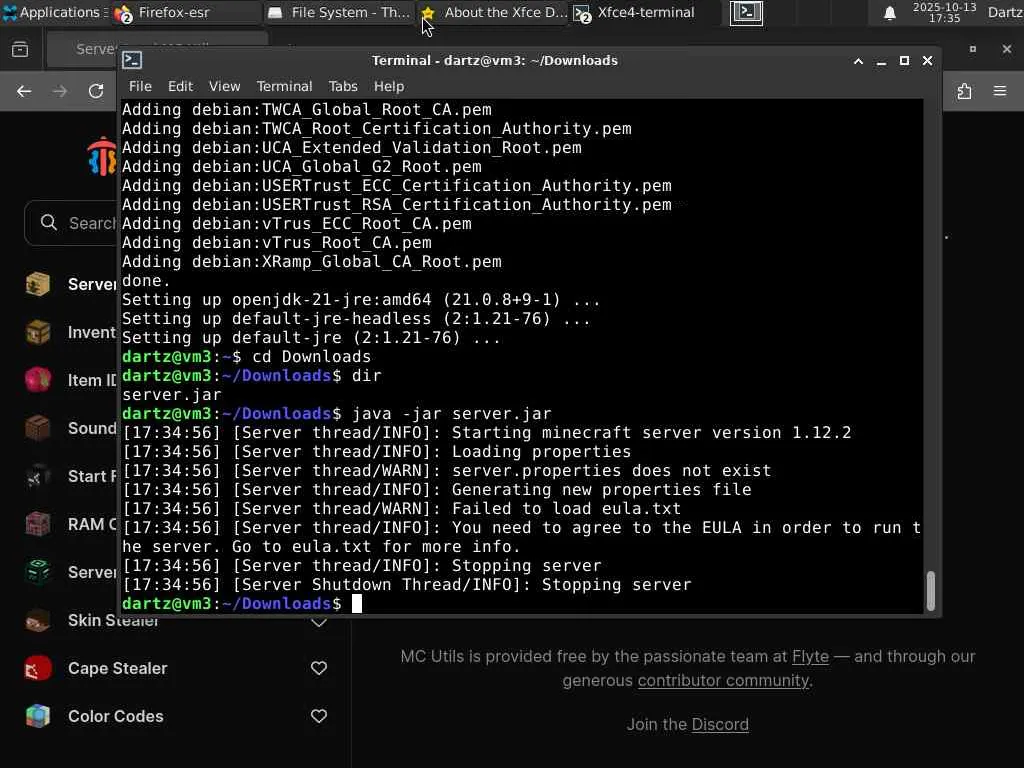Screen dimensions: 1024x768
Task: Toggle the Skin Stealer favorite heart
Action: click(319, 622)
